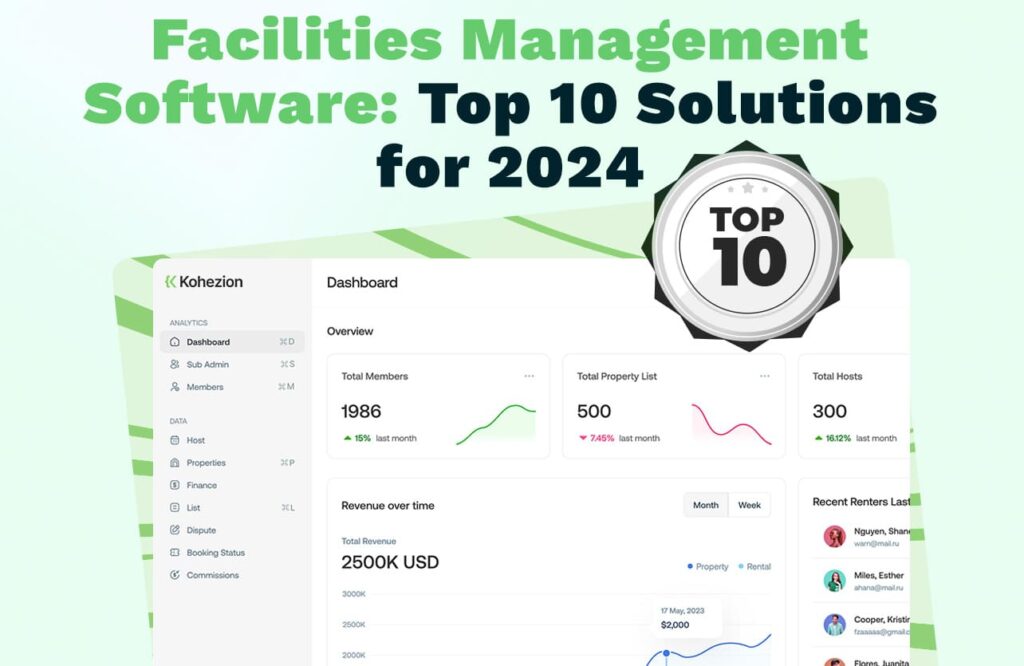Click Total Property List pink trend chart
The image size is (1024, 666).
click(x=731, y=424)
